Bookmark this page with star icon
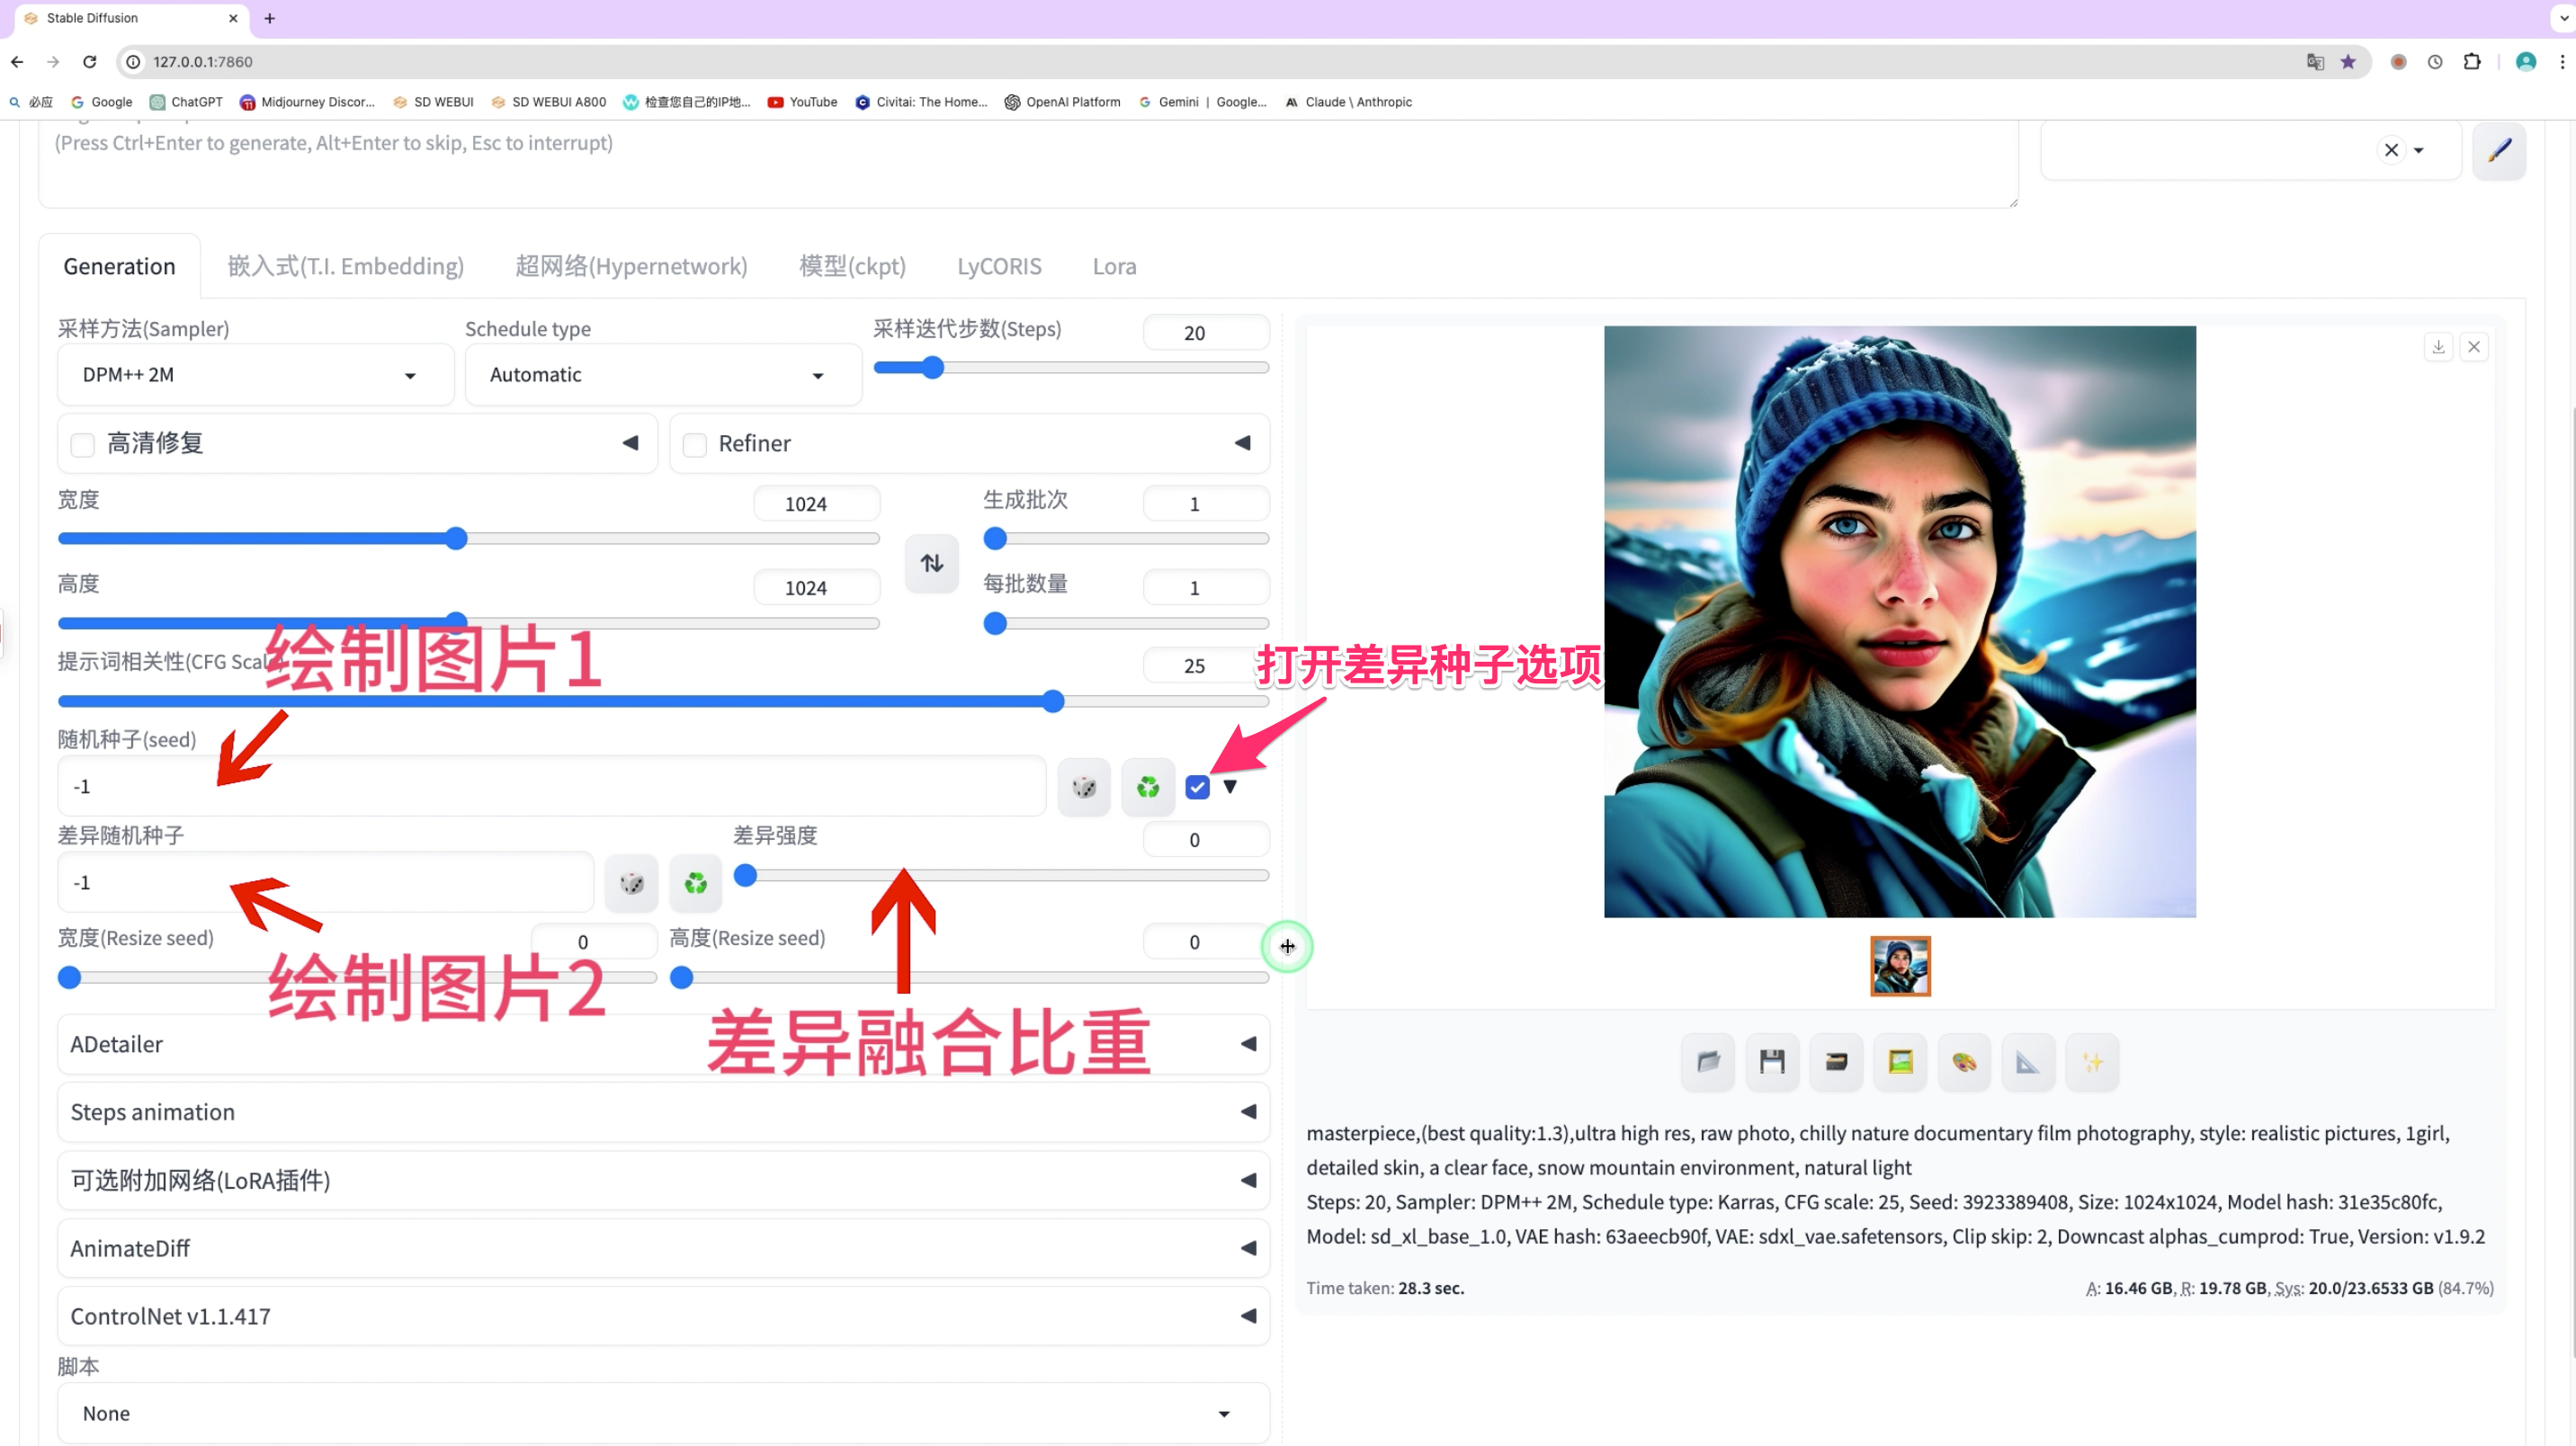This screenshot has height=1446, width=2576. (x=2348, y=62)
